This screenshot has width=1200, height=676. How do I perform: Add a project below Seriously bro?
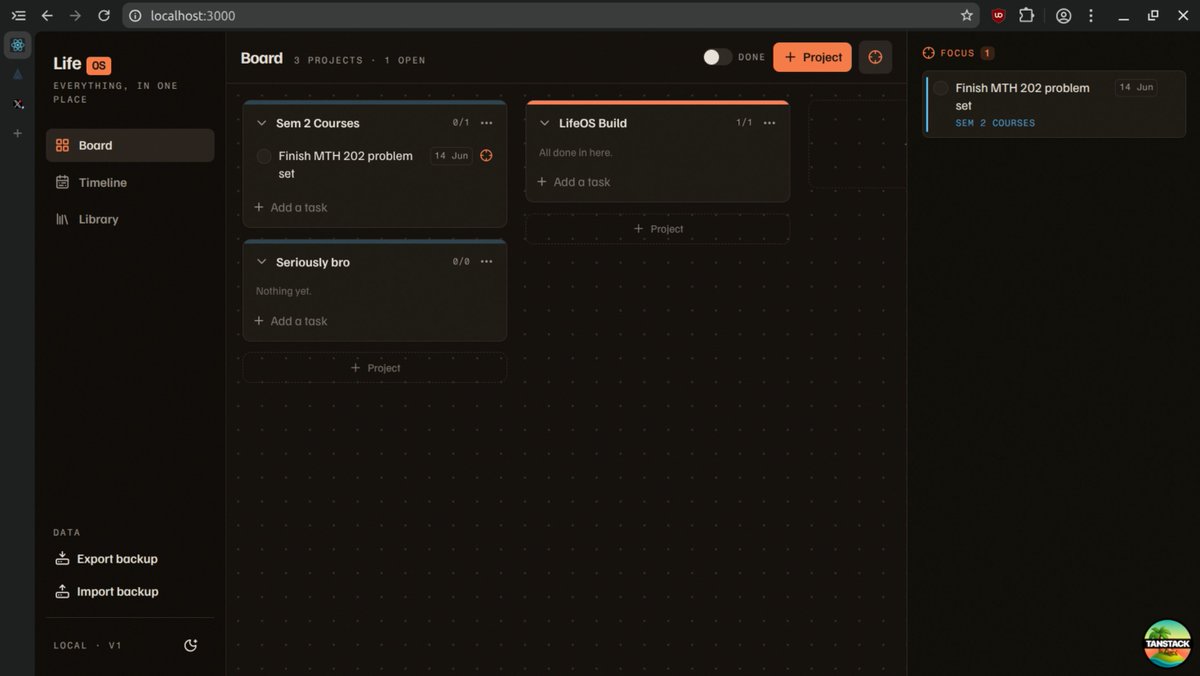[x=375, y=368]
